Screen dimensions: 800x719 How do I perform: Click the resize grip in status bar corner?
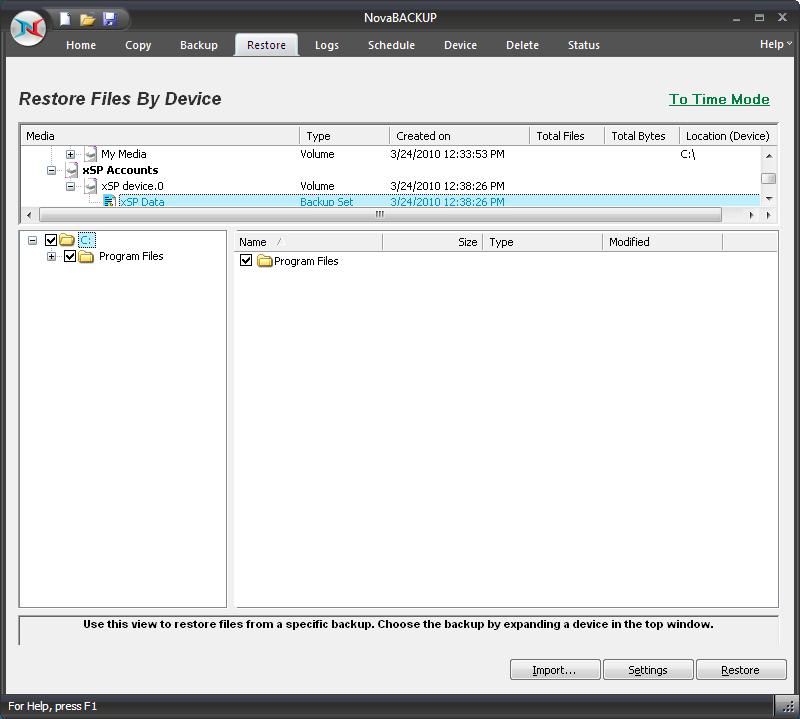click(x=789, y=706)
